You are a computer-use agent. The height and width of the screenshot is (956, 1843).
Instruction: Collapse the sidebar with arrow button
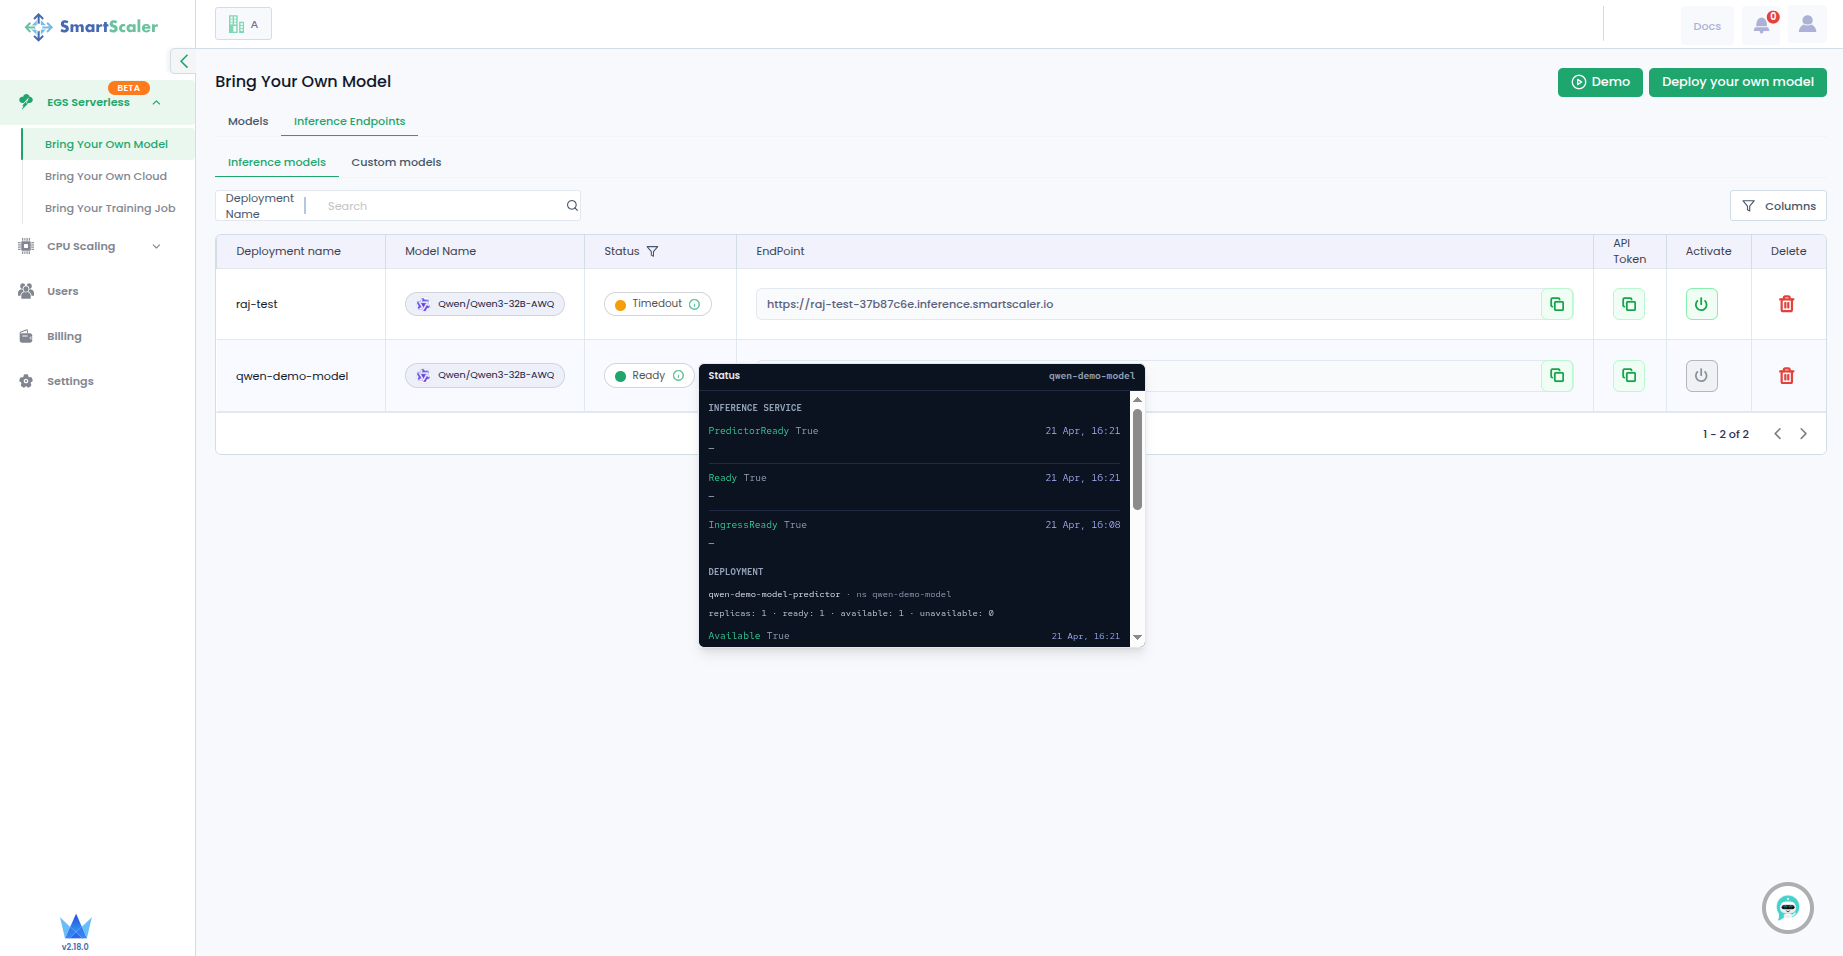click(x=183, y=61)
